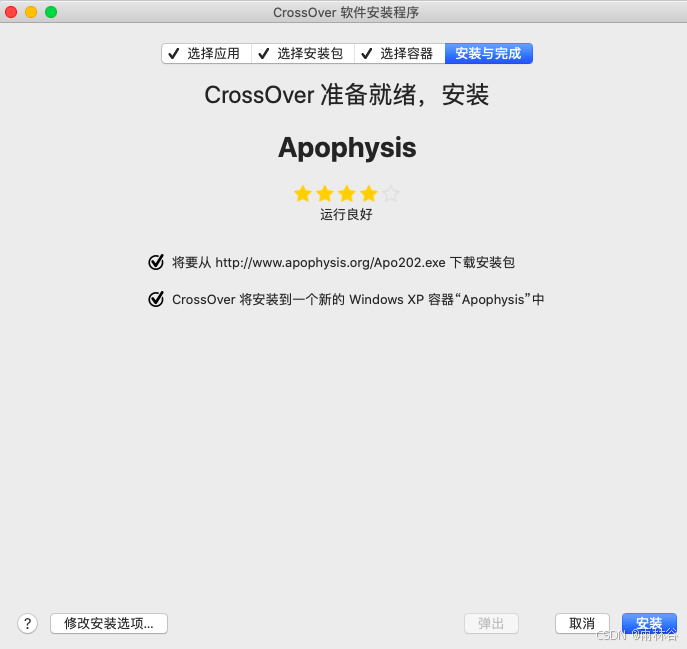The image size is (687, 649).
Task: Select the 安装与完成 step tab
Action: [489, 53]
